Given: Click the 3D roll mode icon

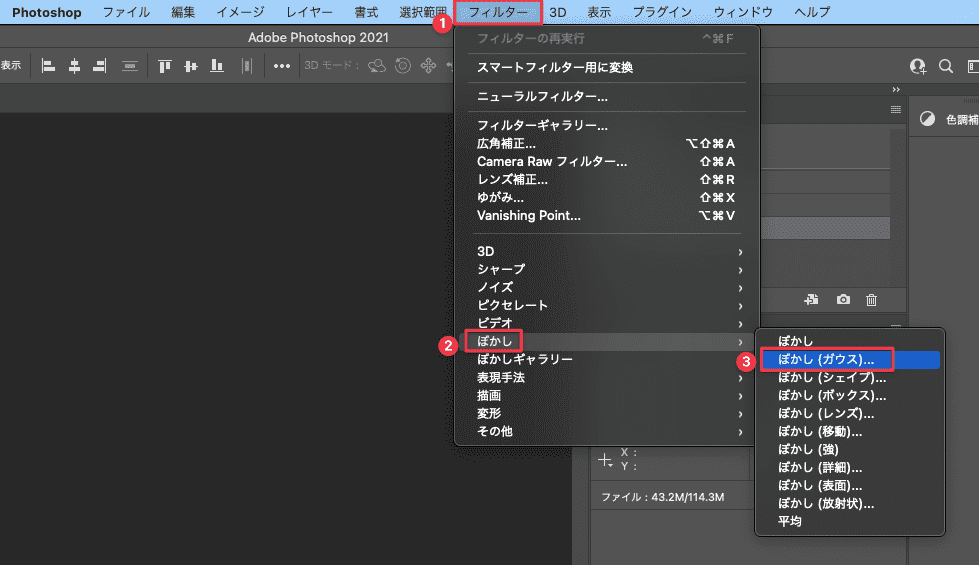Looking at the screenshot, I should 403,66.
